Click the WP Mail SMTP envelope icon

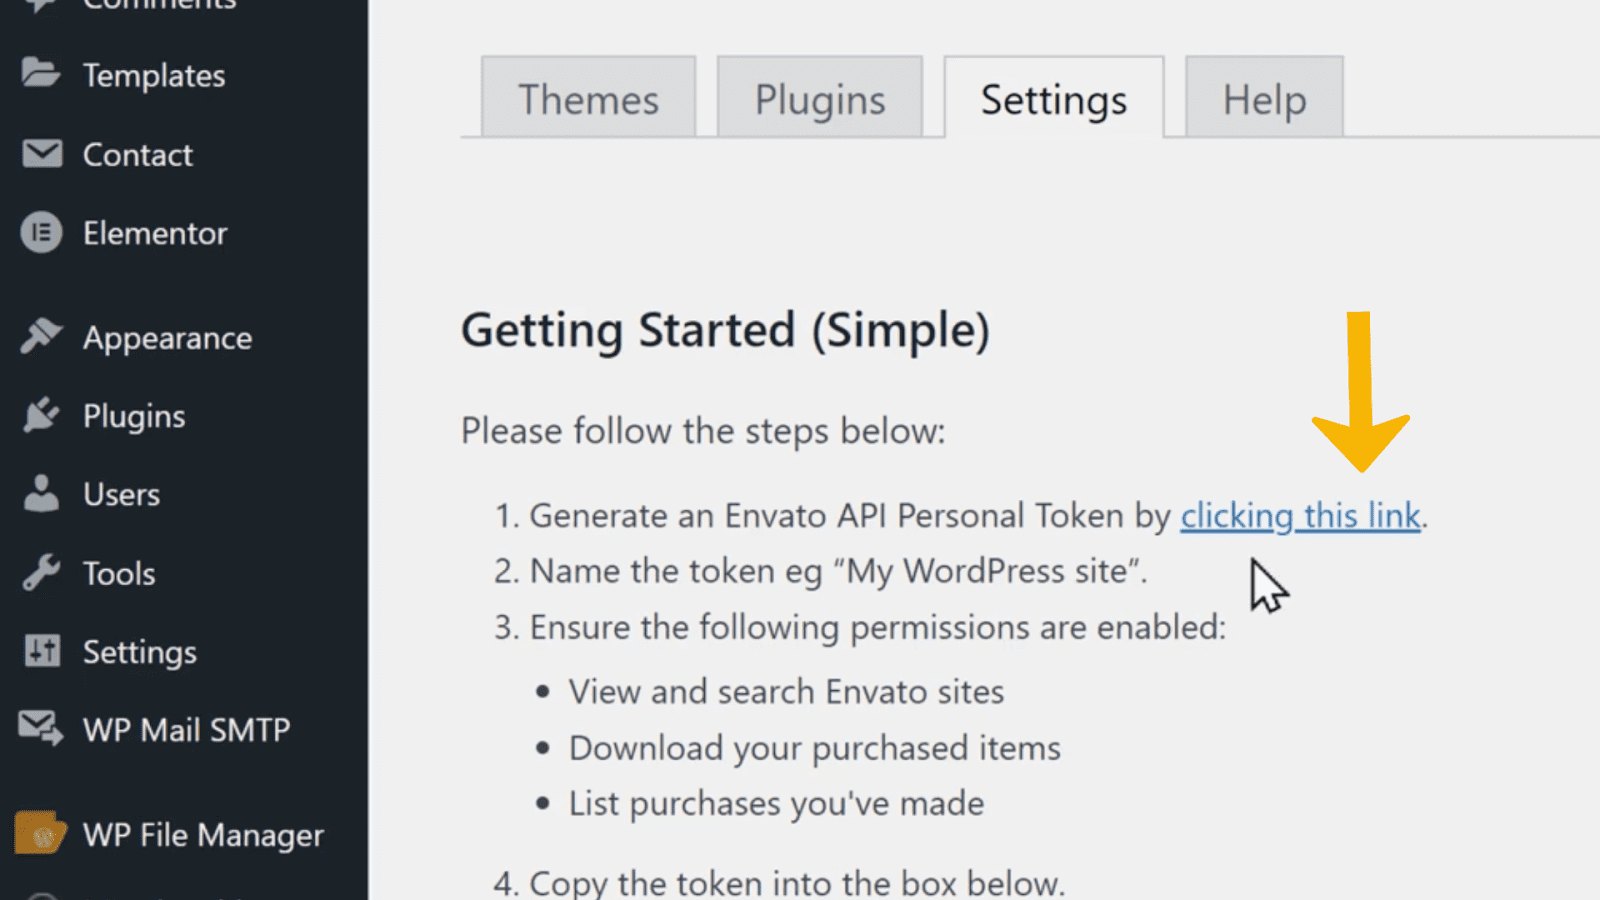click(x=41, y=728)
